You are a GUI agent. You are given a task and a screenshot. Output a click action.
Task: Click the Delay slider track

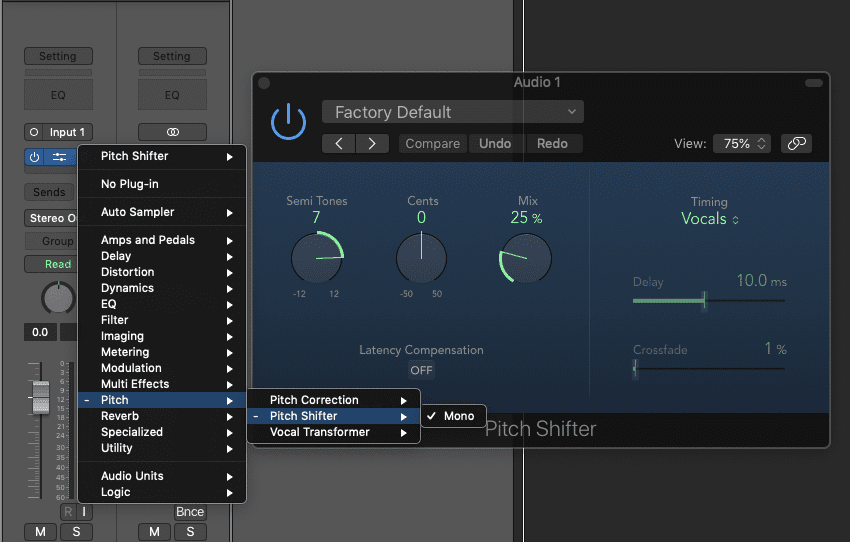click(x=708, y=300)
